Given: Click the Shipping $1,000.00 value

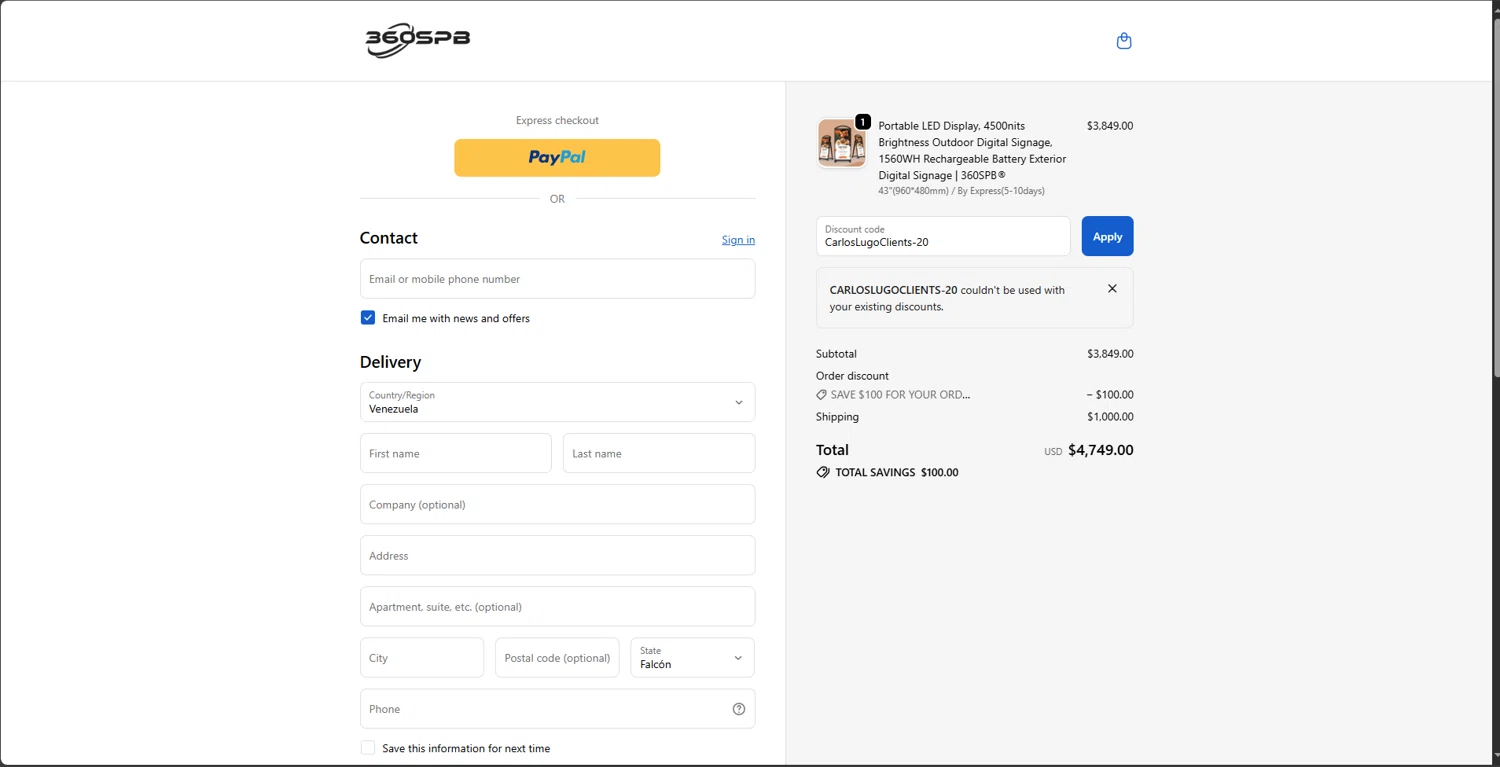Looking at the screenshot, I should [1110, 417].
